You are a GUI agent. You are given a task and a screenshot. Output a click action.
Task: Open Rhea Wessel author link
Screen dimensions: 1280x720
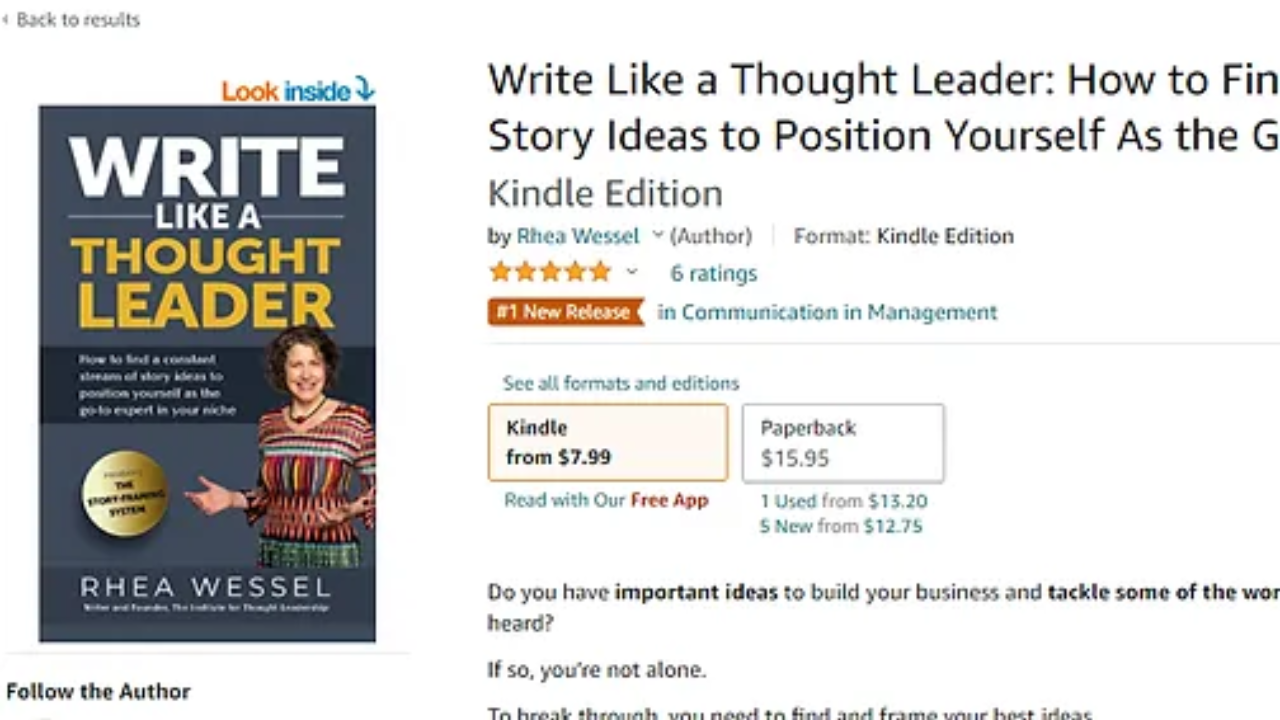click(577, 236)
